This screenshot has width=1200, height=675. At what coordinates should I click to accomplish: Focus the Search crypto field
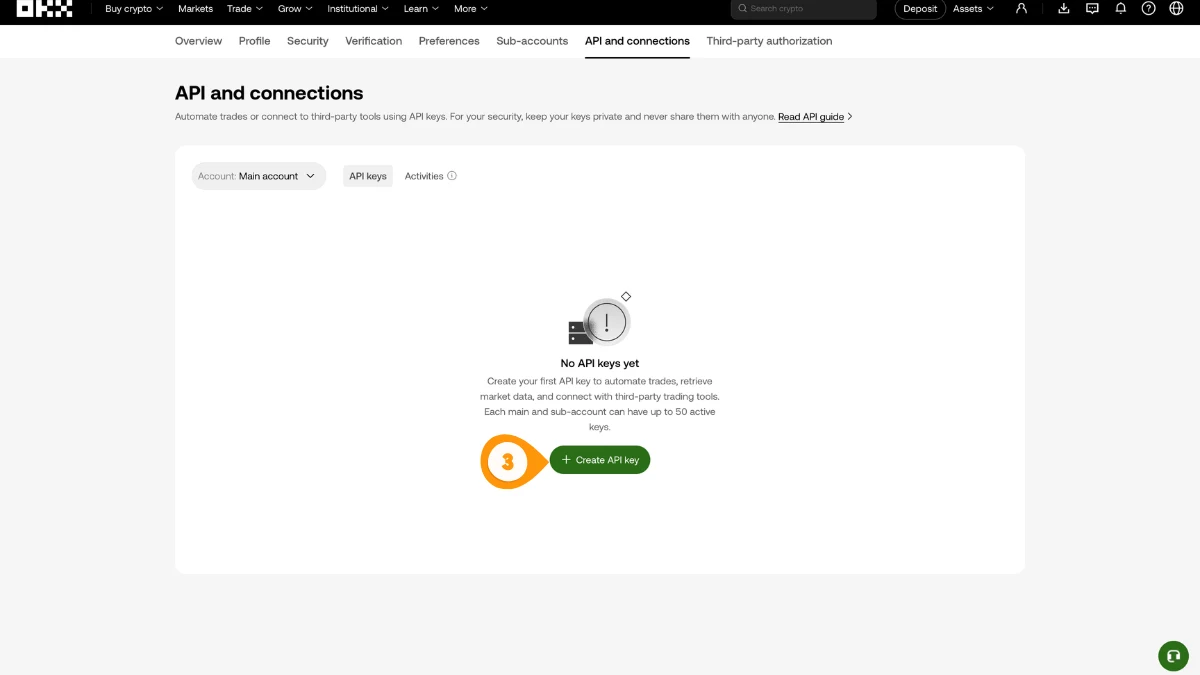coord(804,9)
